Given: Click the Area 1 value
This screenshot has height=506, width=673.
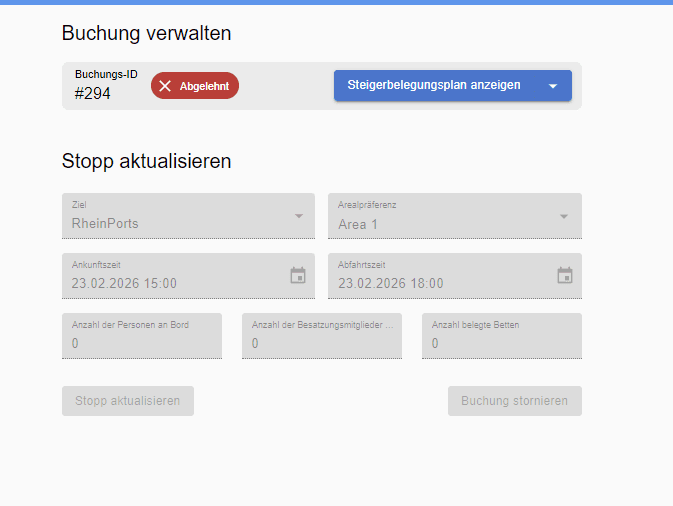Looking at the screenshot, I should 358,224.
